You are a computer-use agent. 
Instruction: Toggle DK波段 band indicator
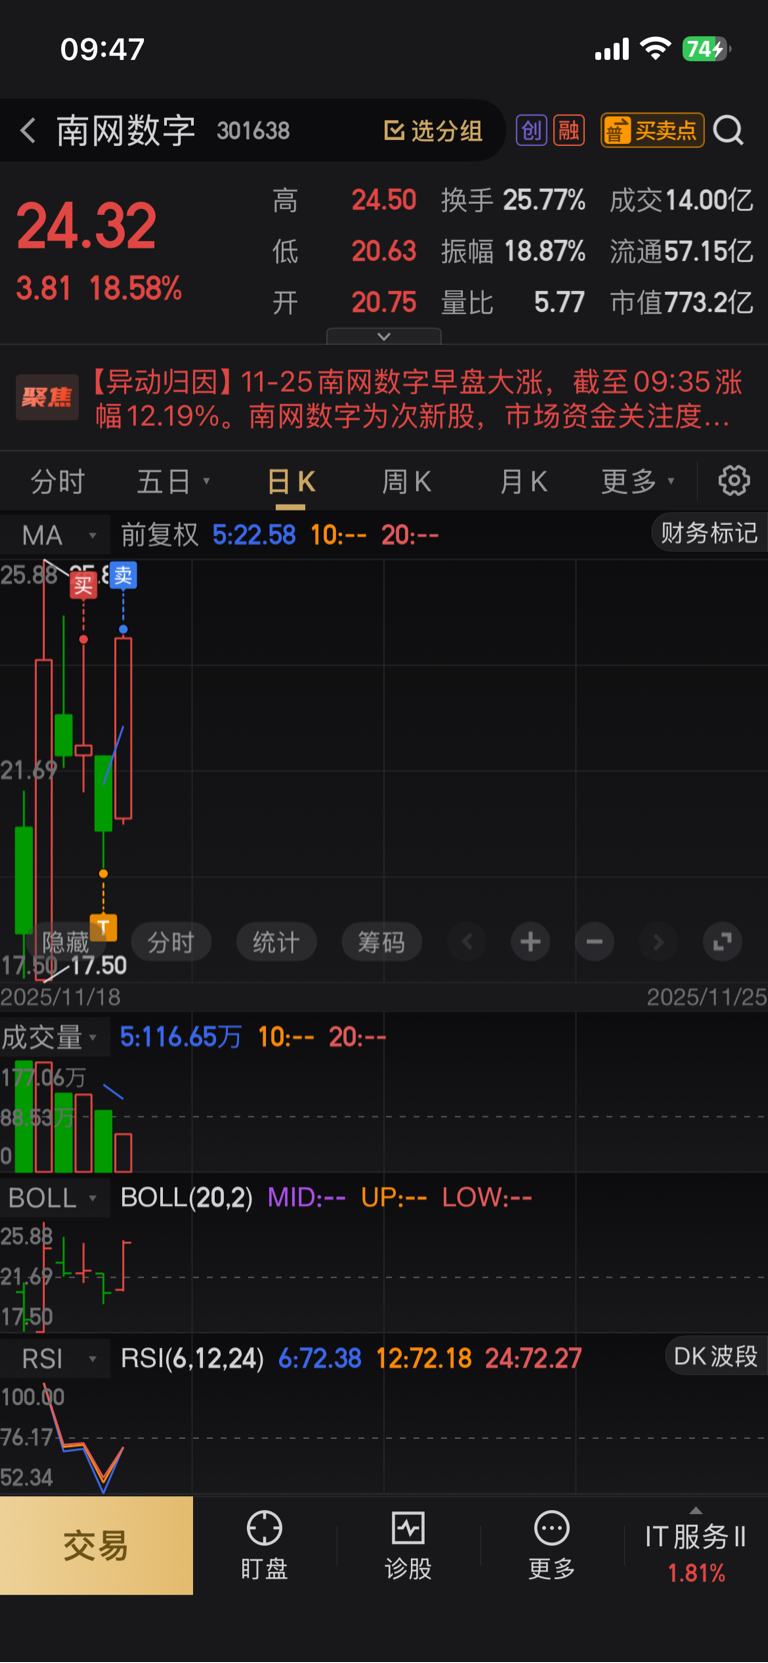(715, 1356)
